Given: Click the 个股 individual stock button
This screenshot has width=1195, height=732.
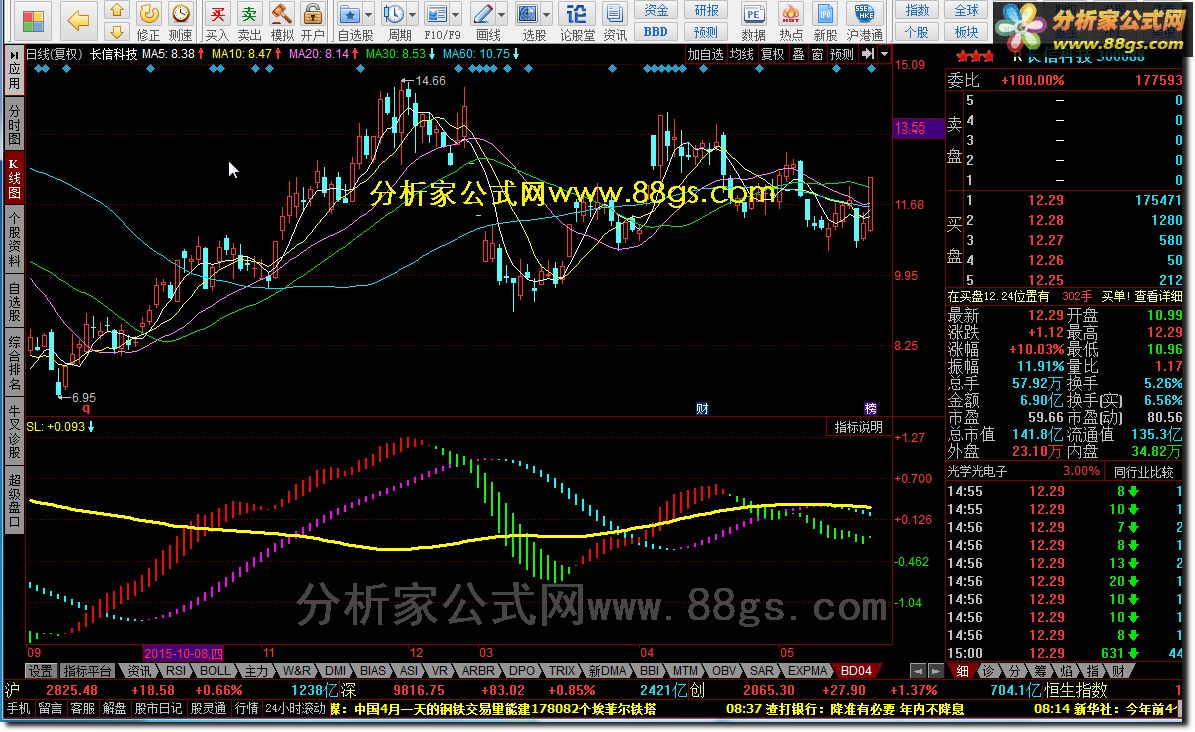Looking at the screenshot, I should 917,32.
